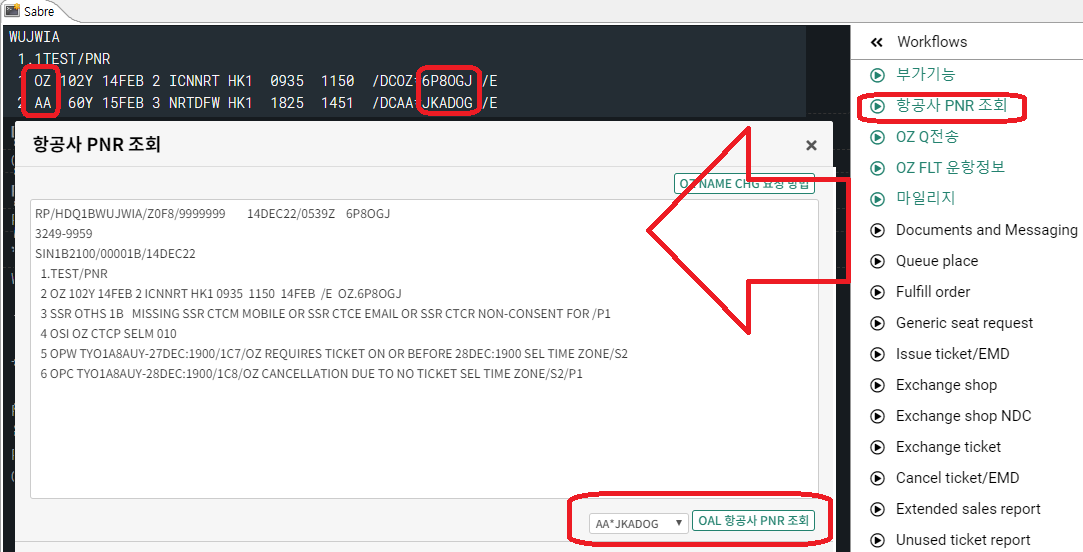Click the OZ NAME CHG 요청방법 button
The image size is (1083, 552).
pos(745,184)
